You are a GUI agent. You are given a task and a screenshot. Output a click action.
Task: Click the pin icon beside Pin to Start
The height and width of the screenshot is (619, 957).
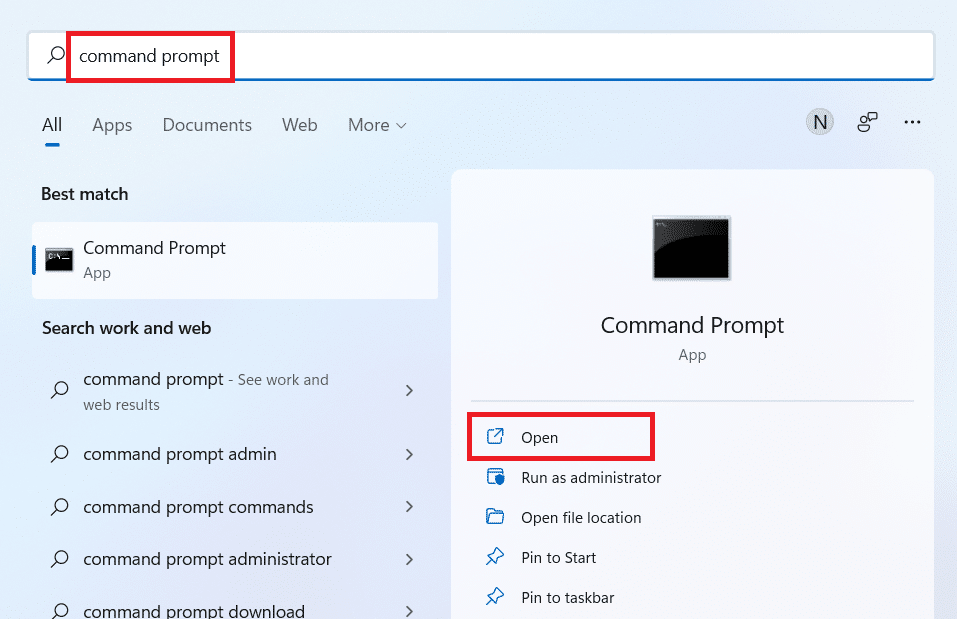point(495,556)
